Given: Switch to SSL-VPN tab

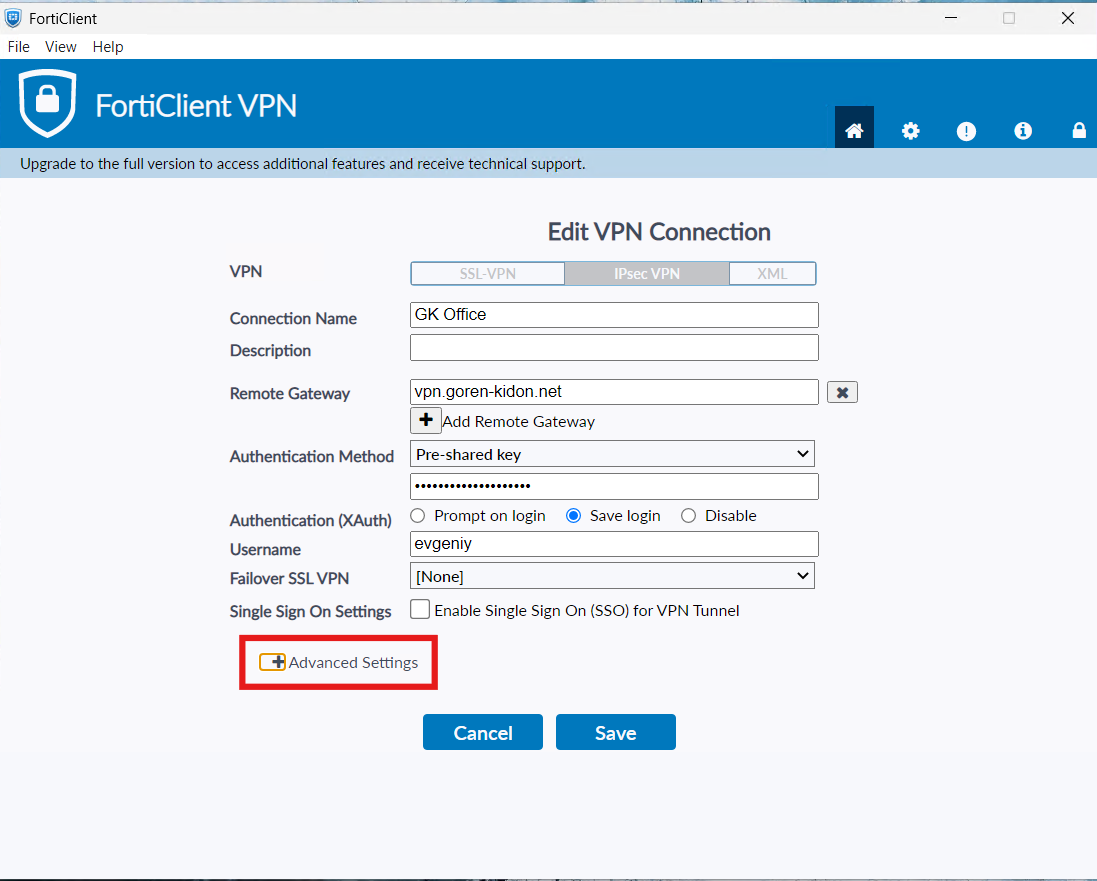Looking at the screenshot, I should 487,273.
